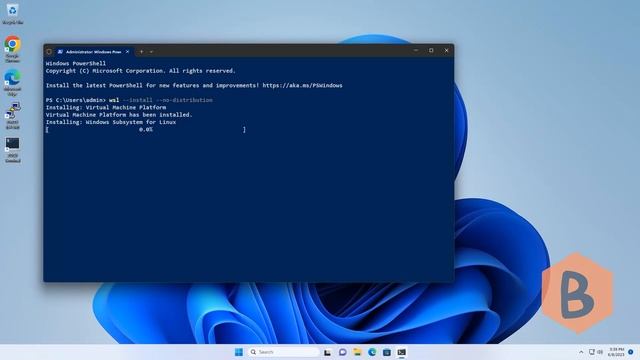Screen dimensions: 640x360
Task: Click the 0.0% install progress bar
Action: pos(146,129)
